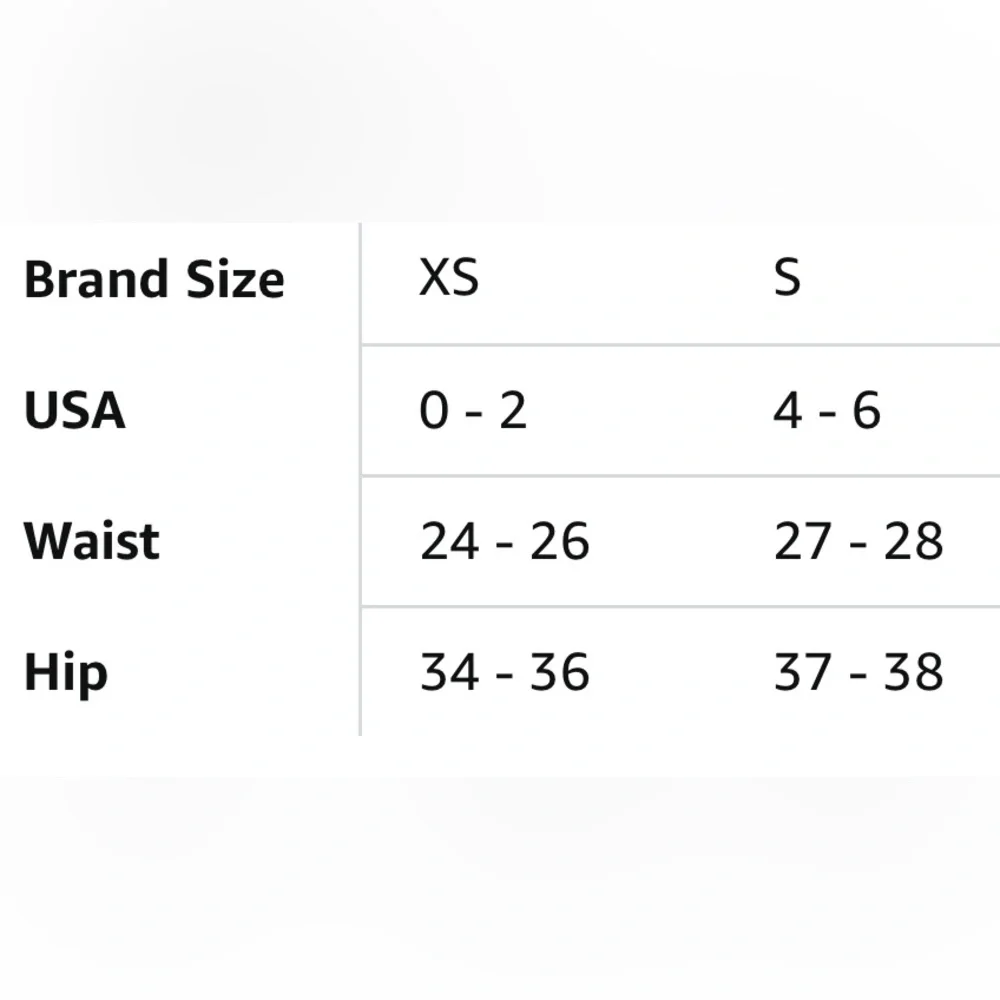The width and height of the screenshot is (1000, 1000).
Task: Click the Brand Size row header
Action: (154, 280)
